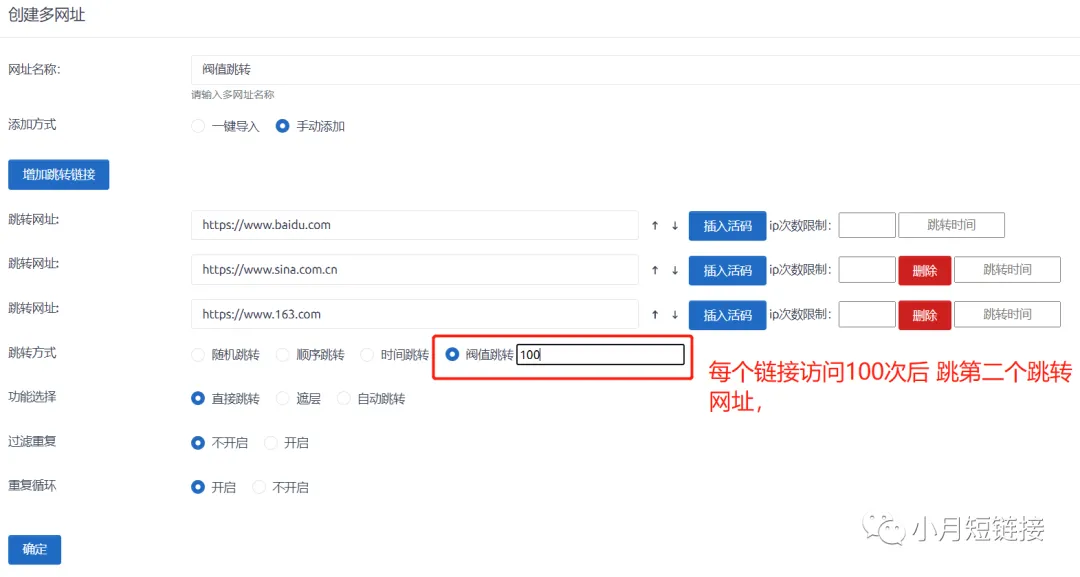
Task: Click 插入活码 for baidu.com row
Action: [727, 226]
